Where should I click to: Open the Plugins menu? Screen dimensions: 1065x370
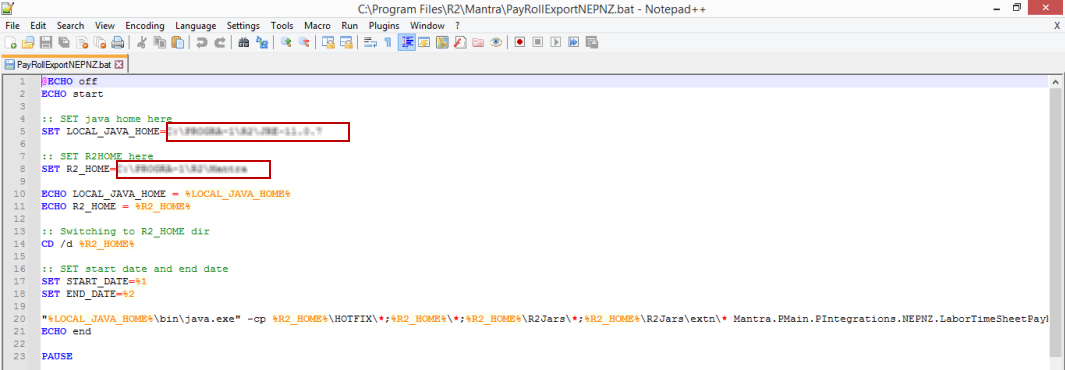(384, 26)
